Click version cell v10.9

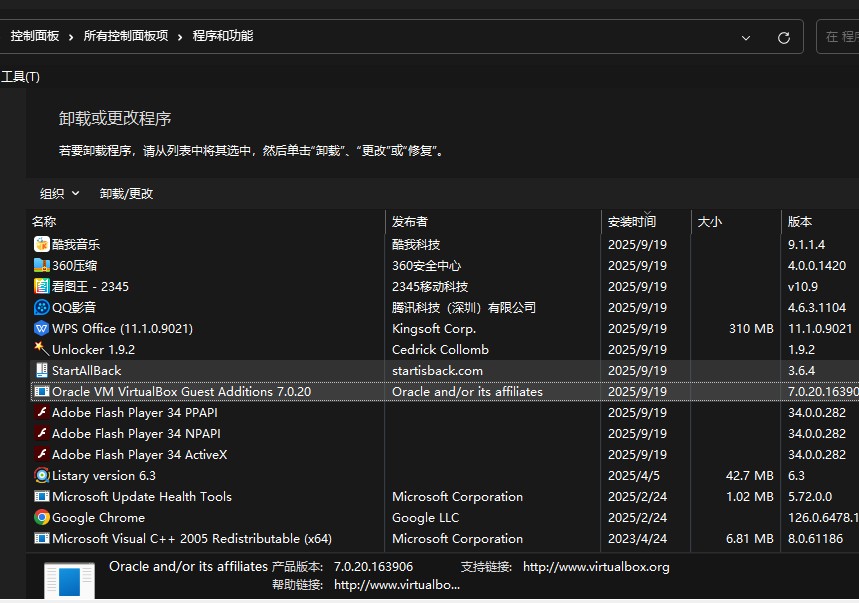click(x=803, y=286)
